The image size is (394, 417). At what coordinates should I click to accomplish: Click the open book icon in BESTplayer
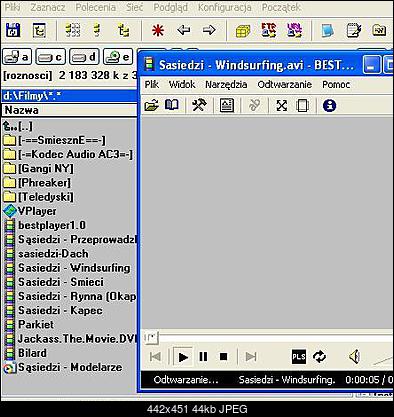pyautogui.click(x=172, y=105)
